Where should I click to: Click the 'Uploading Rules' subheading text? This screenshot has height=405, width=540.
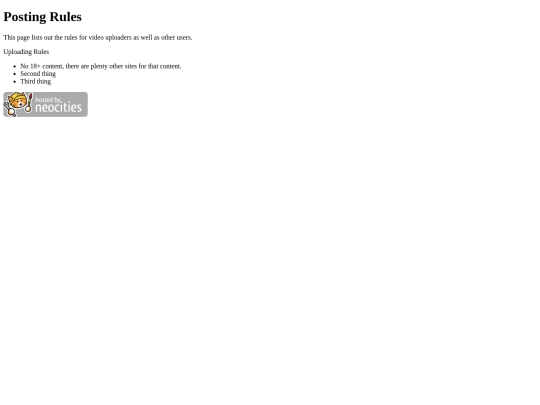pos(26,52)
